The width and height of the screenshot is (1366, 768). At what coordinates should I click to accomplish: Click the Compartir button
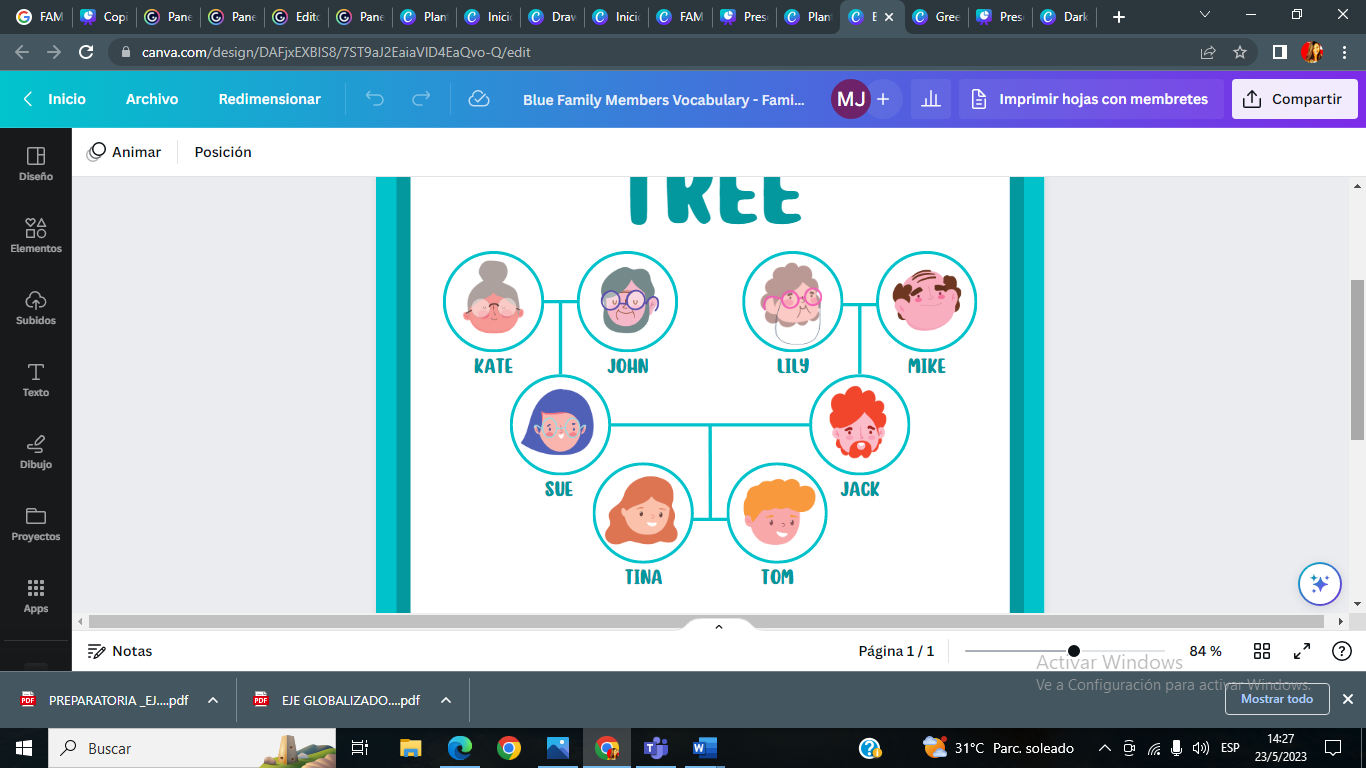click(x=1294, y=99)
